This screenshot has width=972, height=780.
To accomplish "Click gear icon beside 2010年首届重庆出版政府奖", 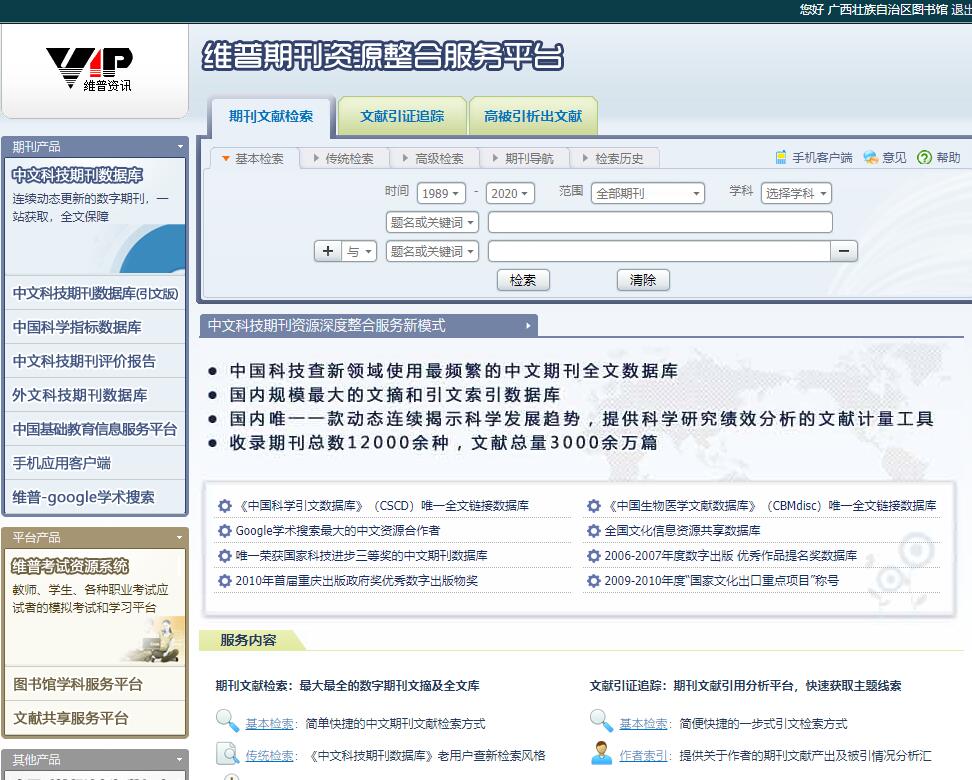I will [224, 581].
